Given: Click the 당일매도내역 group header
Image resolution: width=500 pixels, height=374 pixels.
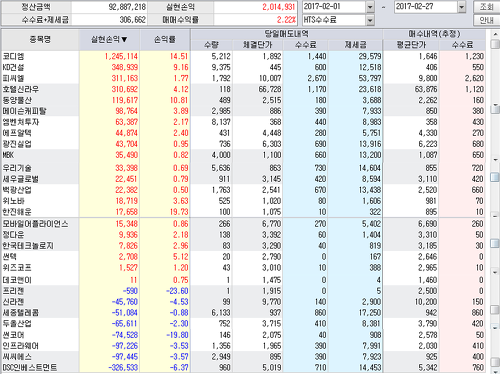Looking at the screenshot, I should (287, 34).
